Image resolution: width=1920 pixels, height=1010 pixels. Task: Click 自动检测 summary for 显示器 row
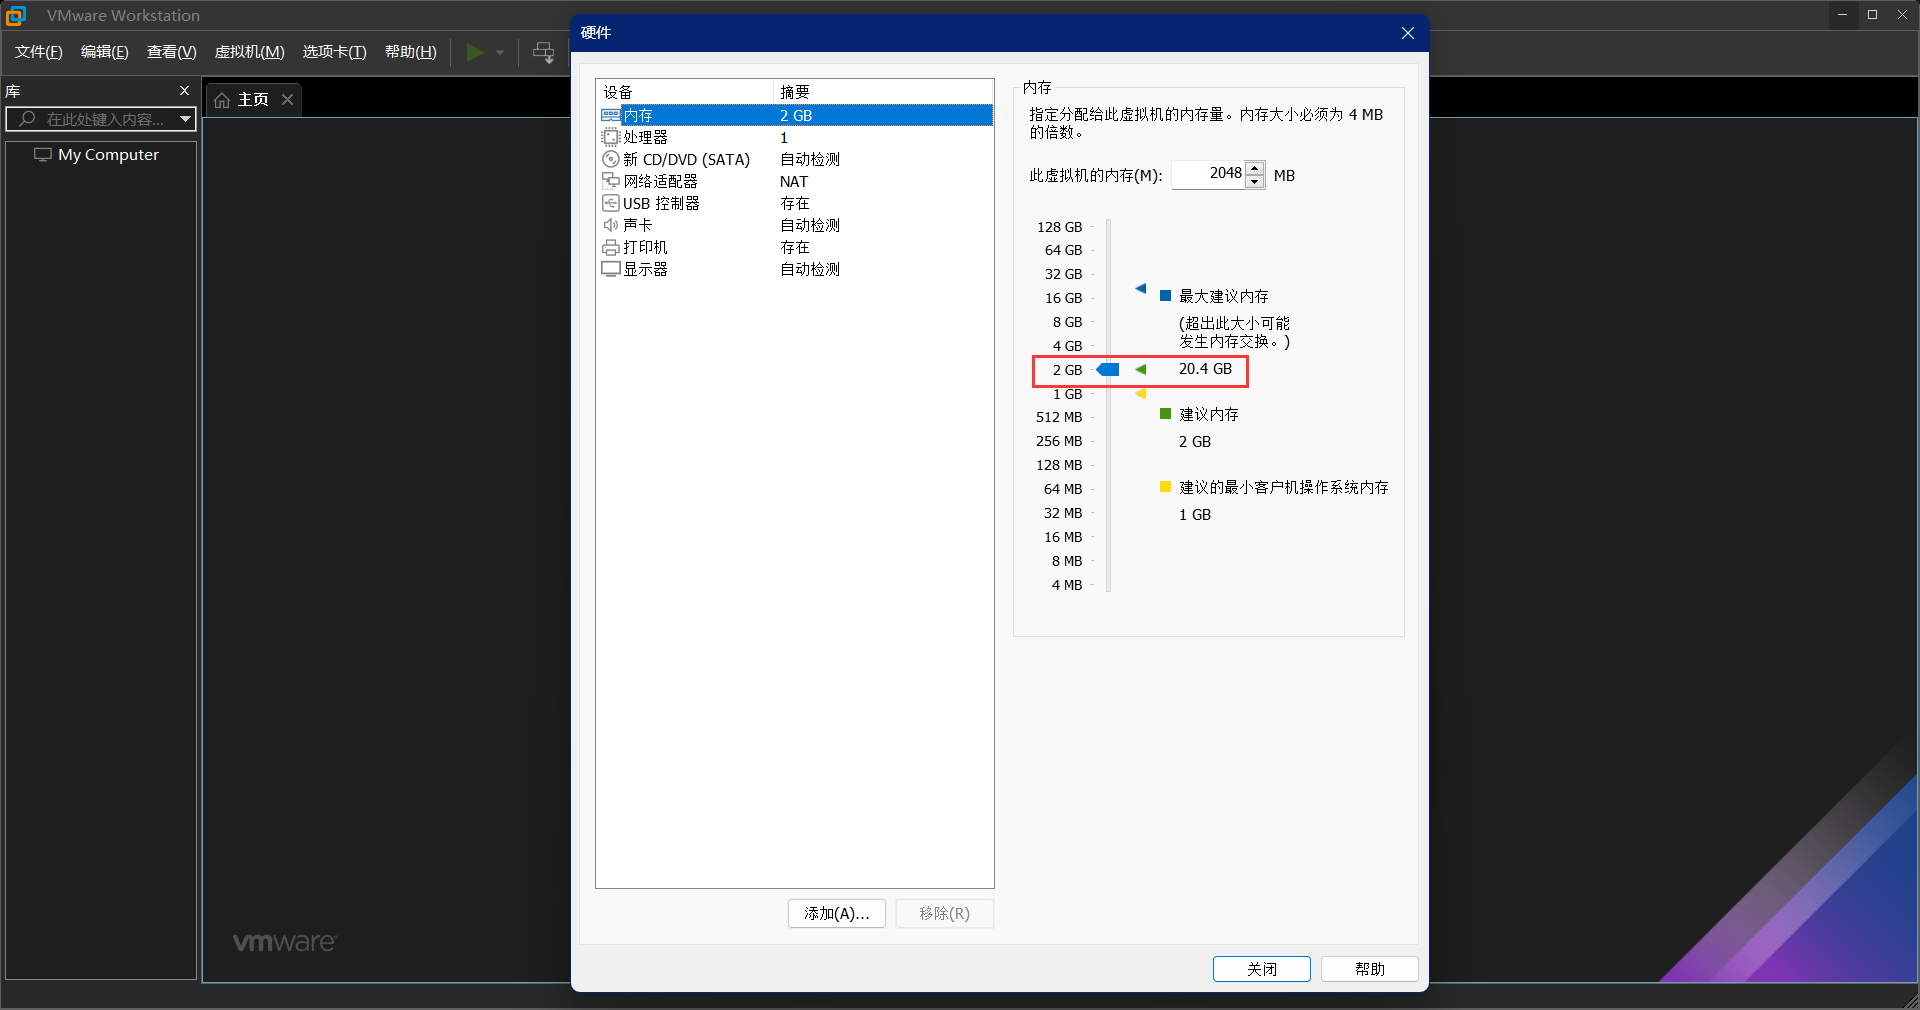tap(810, 270)
